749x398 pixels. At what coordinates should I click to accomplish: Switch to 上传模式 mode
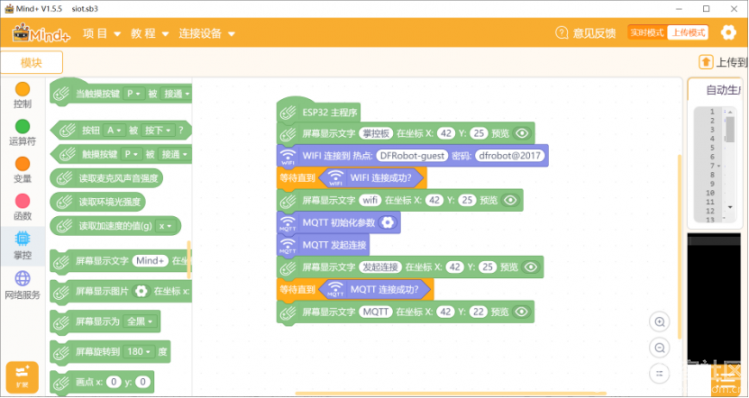pyautogui.click(x=688, y=32)
